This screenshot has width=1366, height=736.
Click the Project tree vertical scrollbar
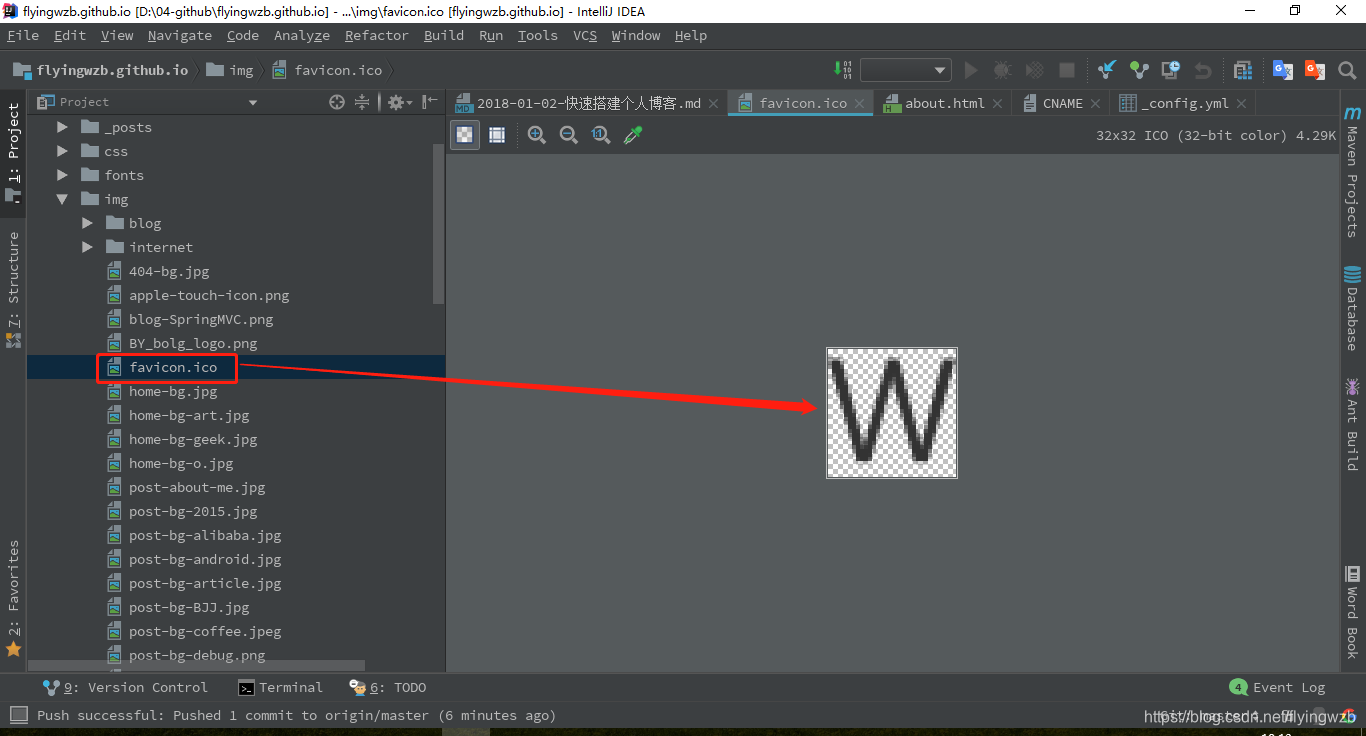(x=438, y=222)
